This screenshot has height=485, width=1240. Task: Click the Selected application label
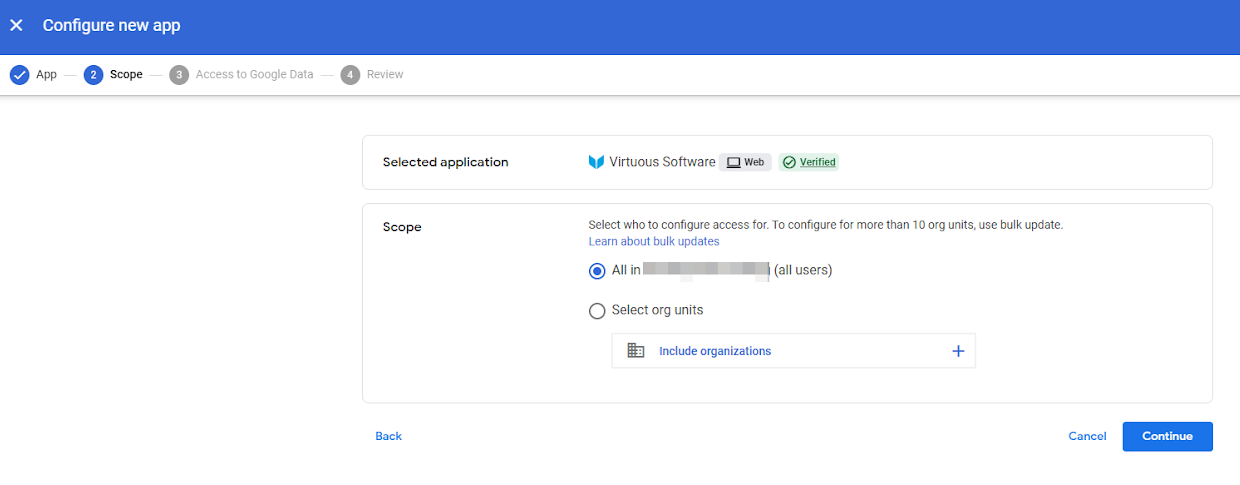click(445, 162)
